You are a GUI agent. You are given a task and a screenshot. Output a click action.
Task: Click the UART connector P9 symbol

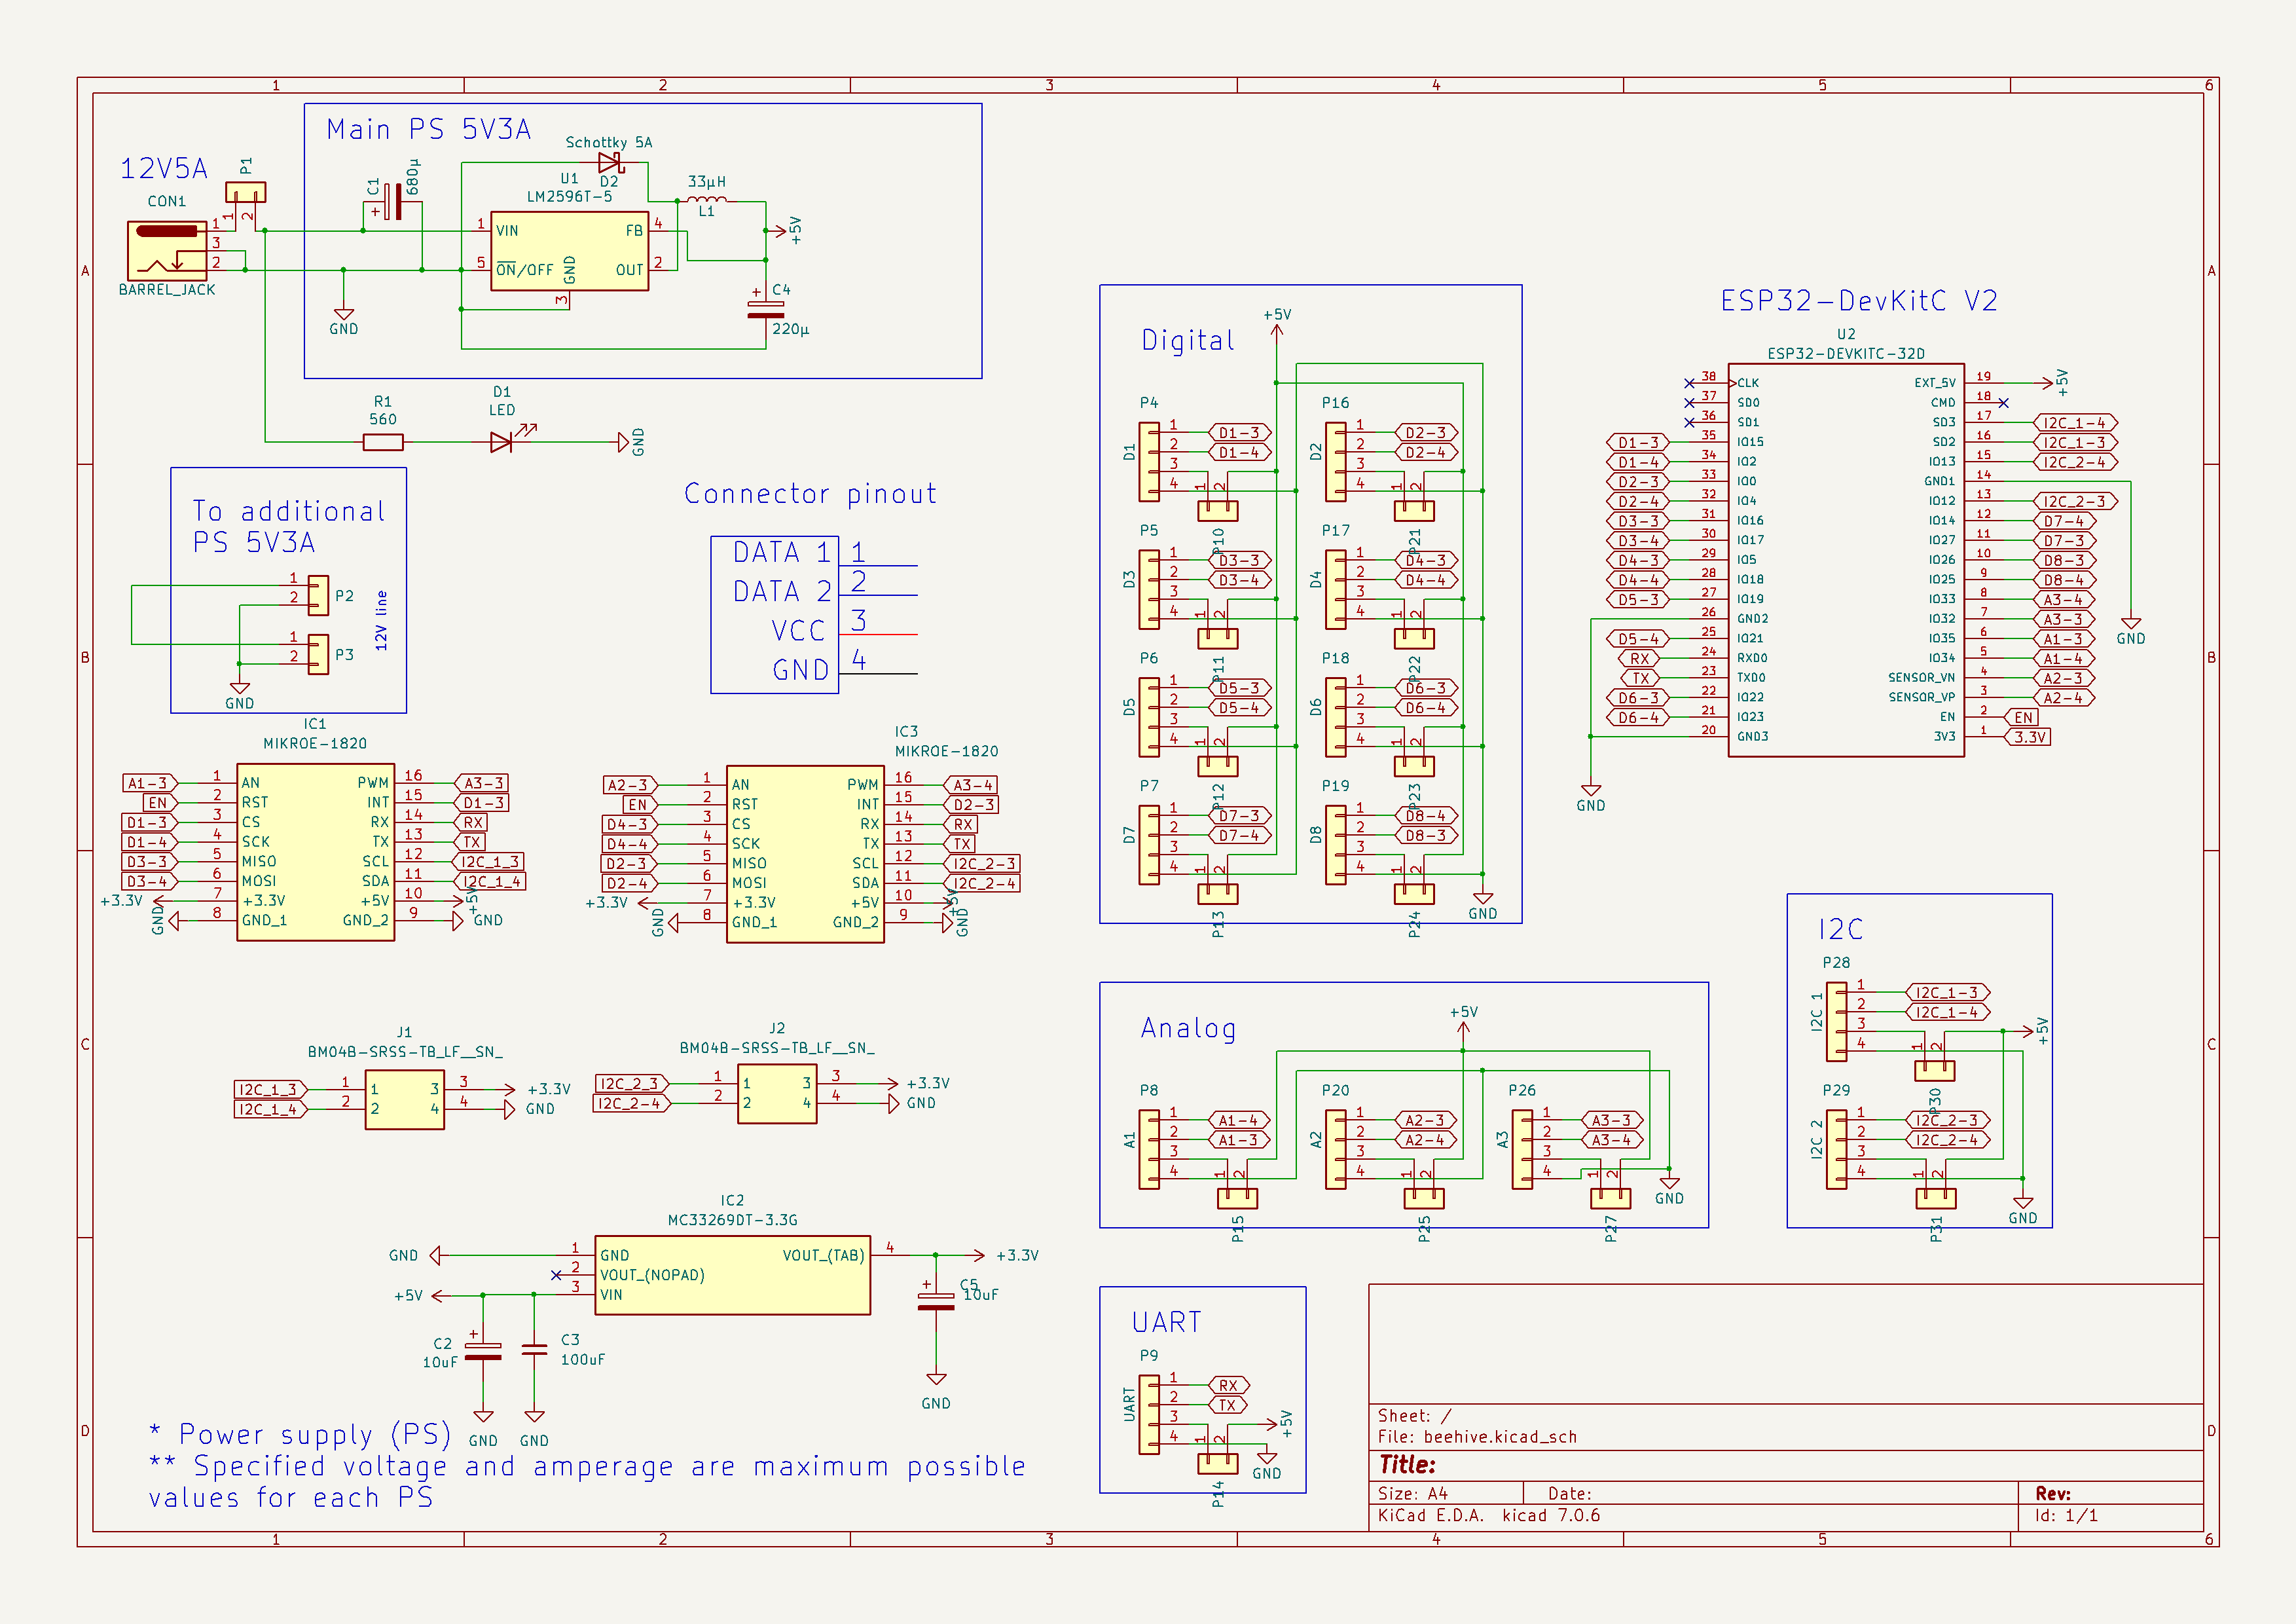[x=1149, y=1414]
